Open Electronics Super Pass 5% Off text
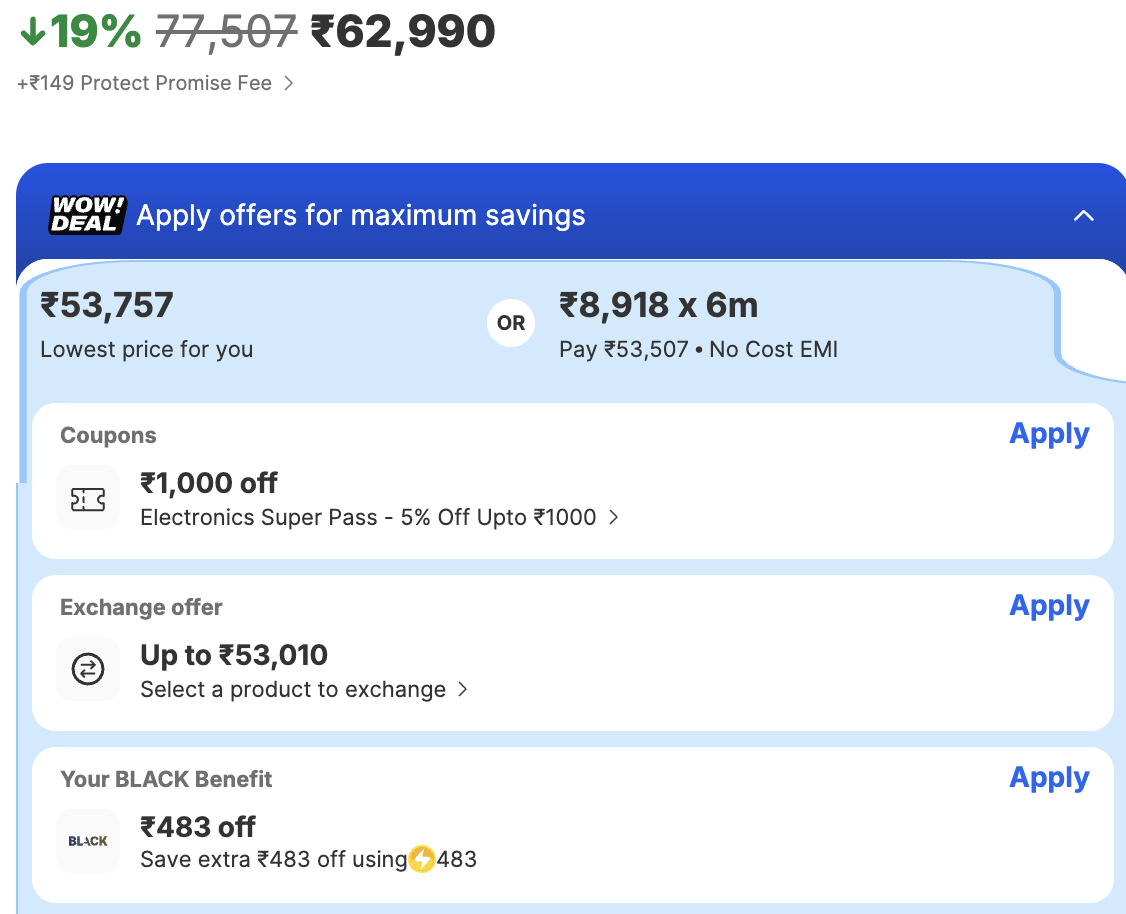Screen dimensions: 1126x914 pos(368,518)
